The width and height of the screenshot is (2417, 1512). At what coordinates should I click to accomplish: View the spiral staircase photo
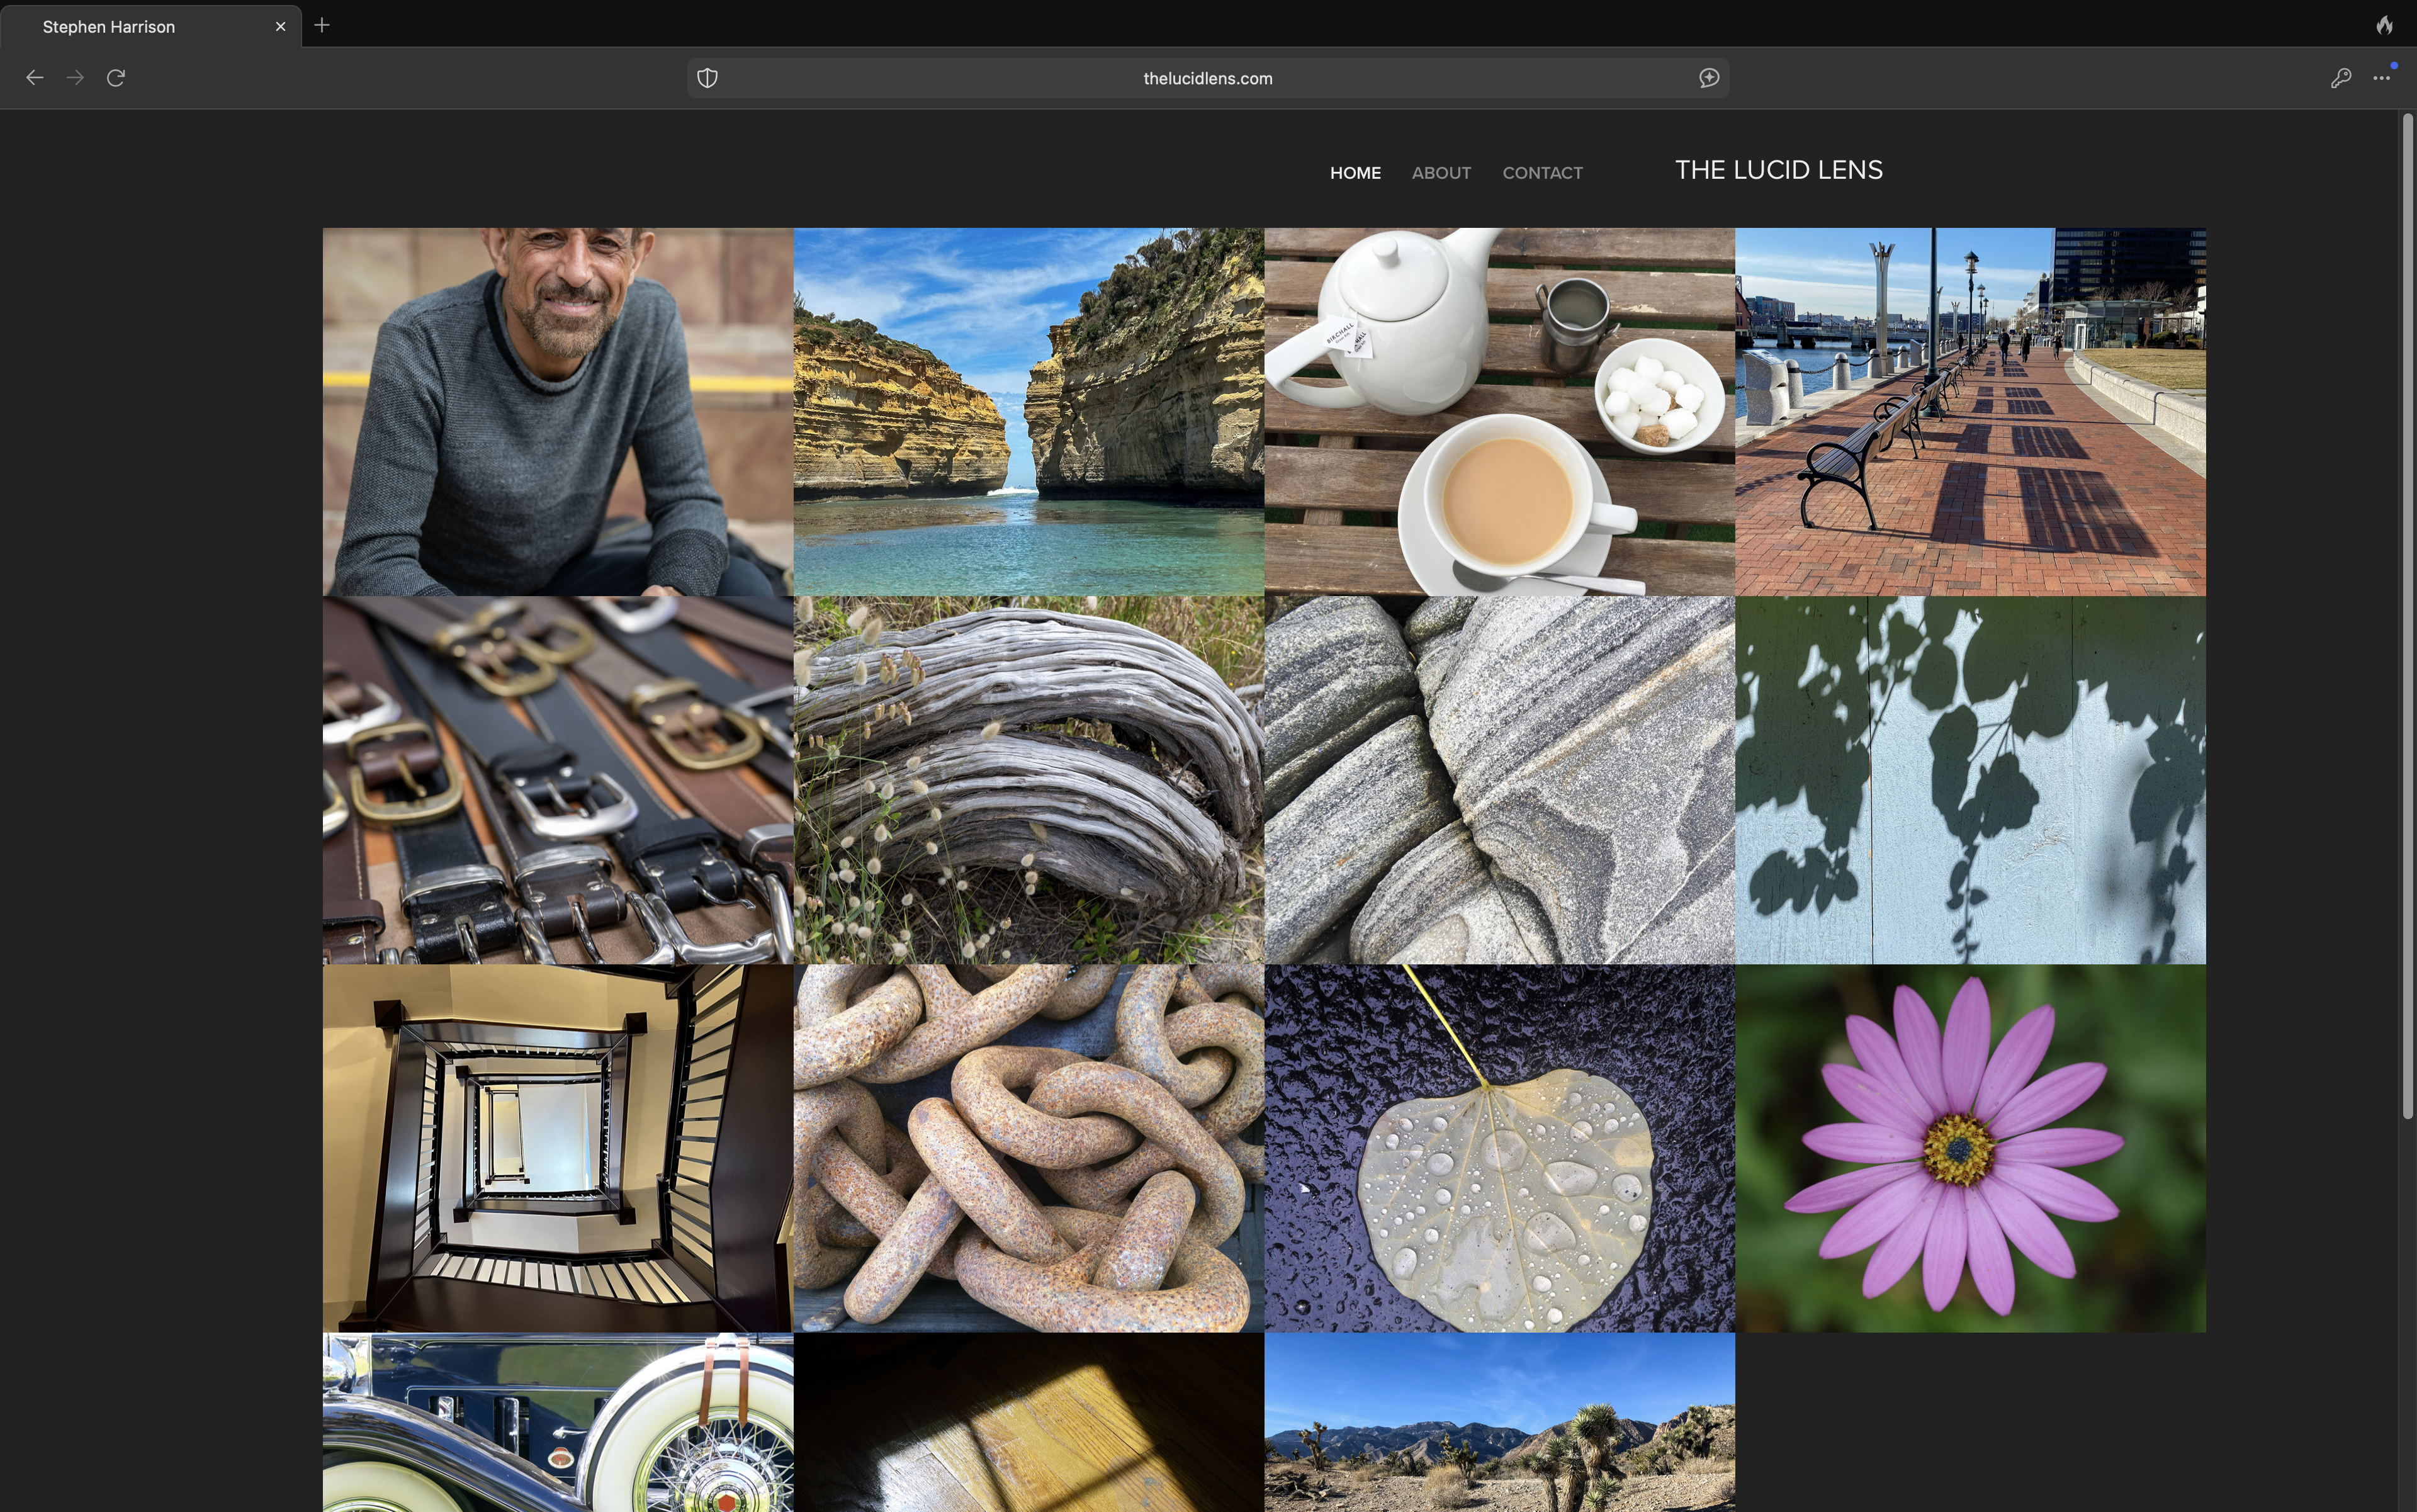click(558, 1148)
